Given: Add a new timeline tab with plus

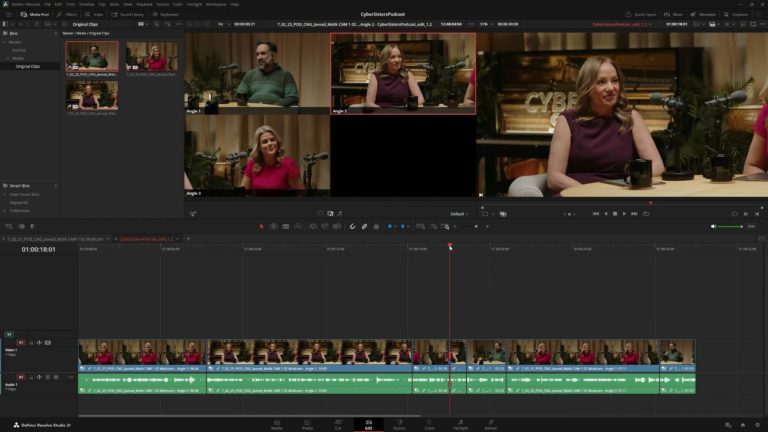Looking at the screenshot, I should click(x=188, y=239).
